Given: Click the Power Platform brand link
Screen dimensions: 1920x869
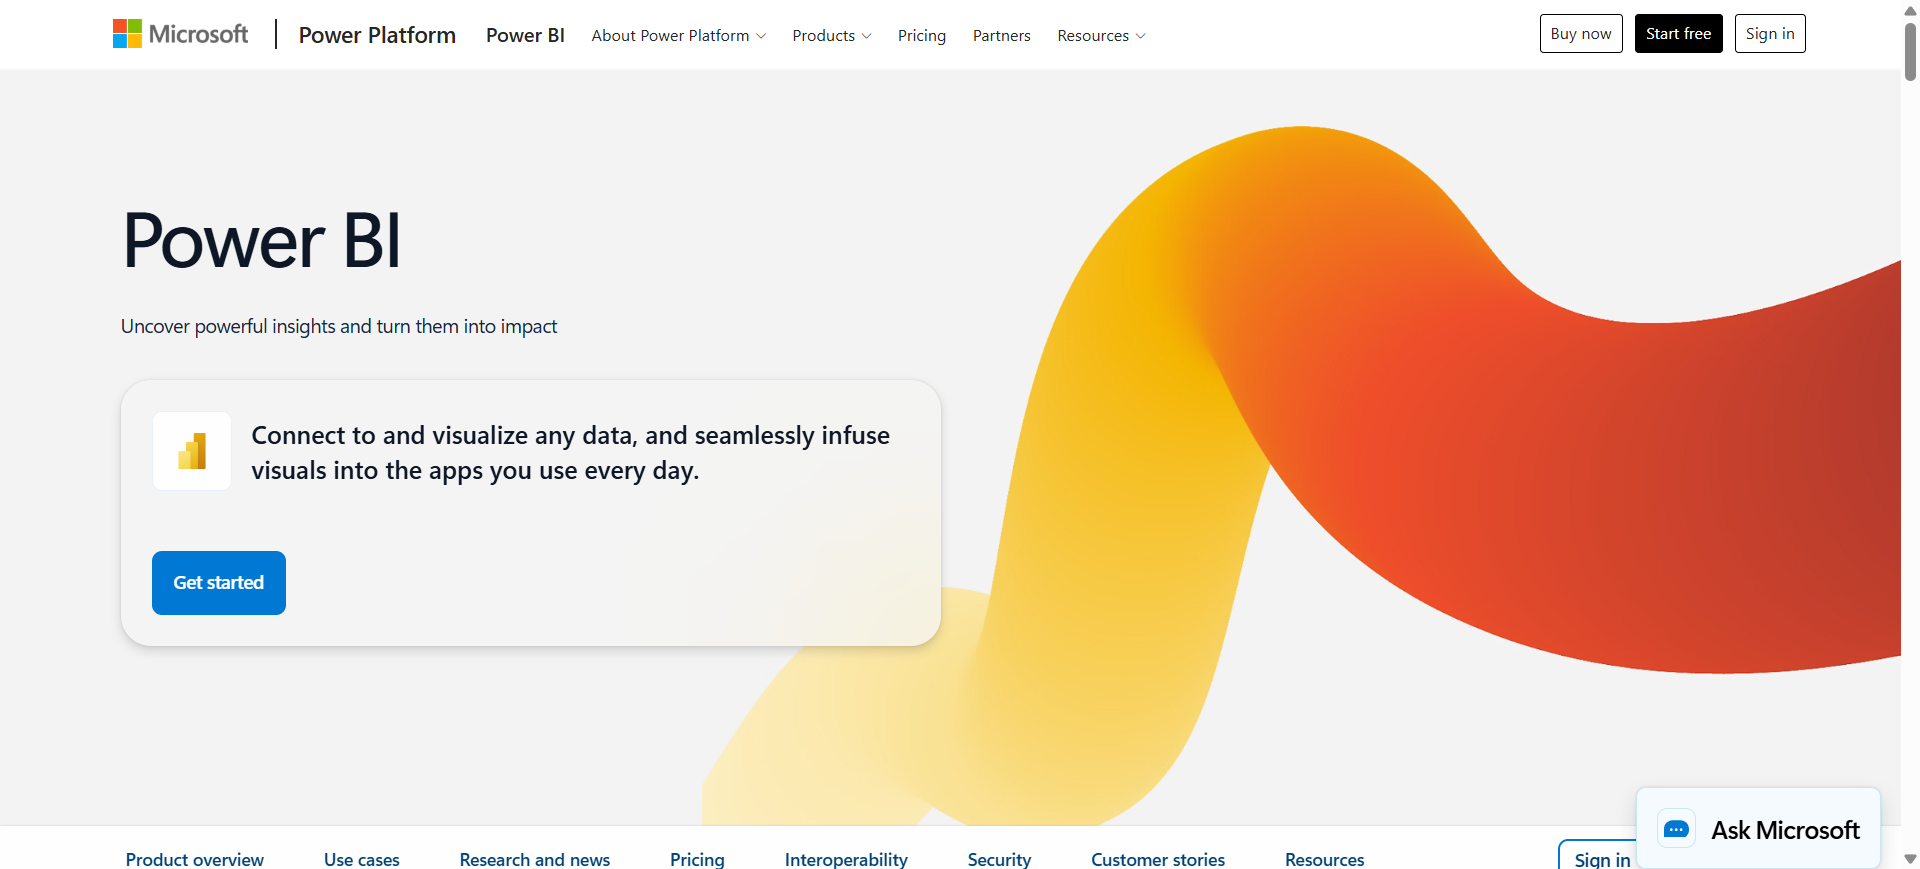Looking at the screenshot, I should pyautogui.click(x=377, y=35).
